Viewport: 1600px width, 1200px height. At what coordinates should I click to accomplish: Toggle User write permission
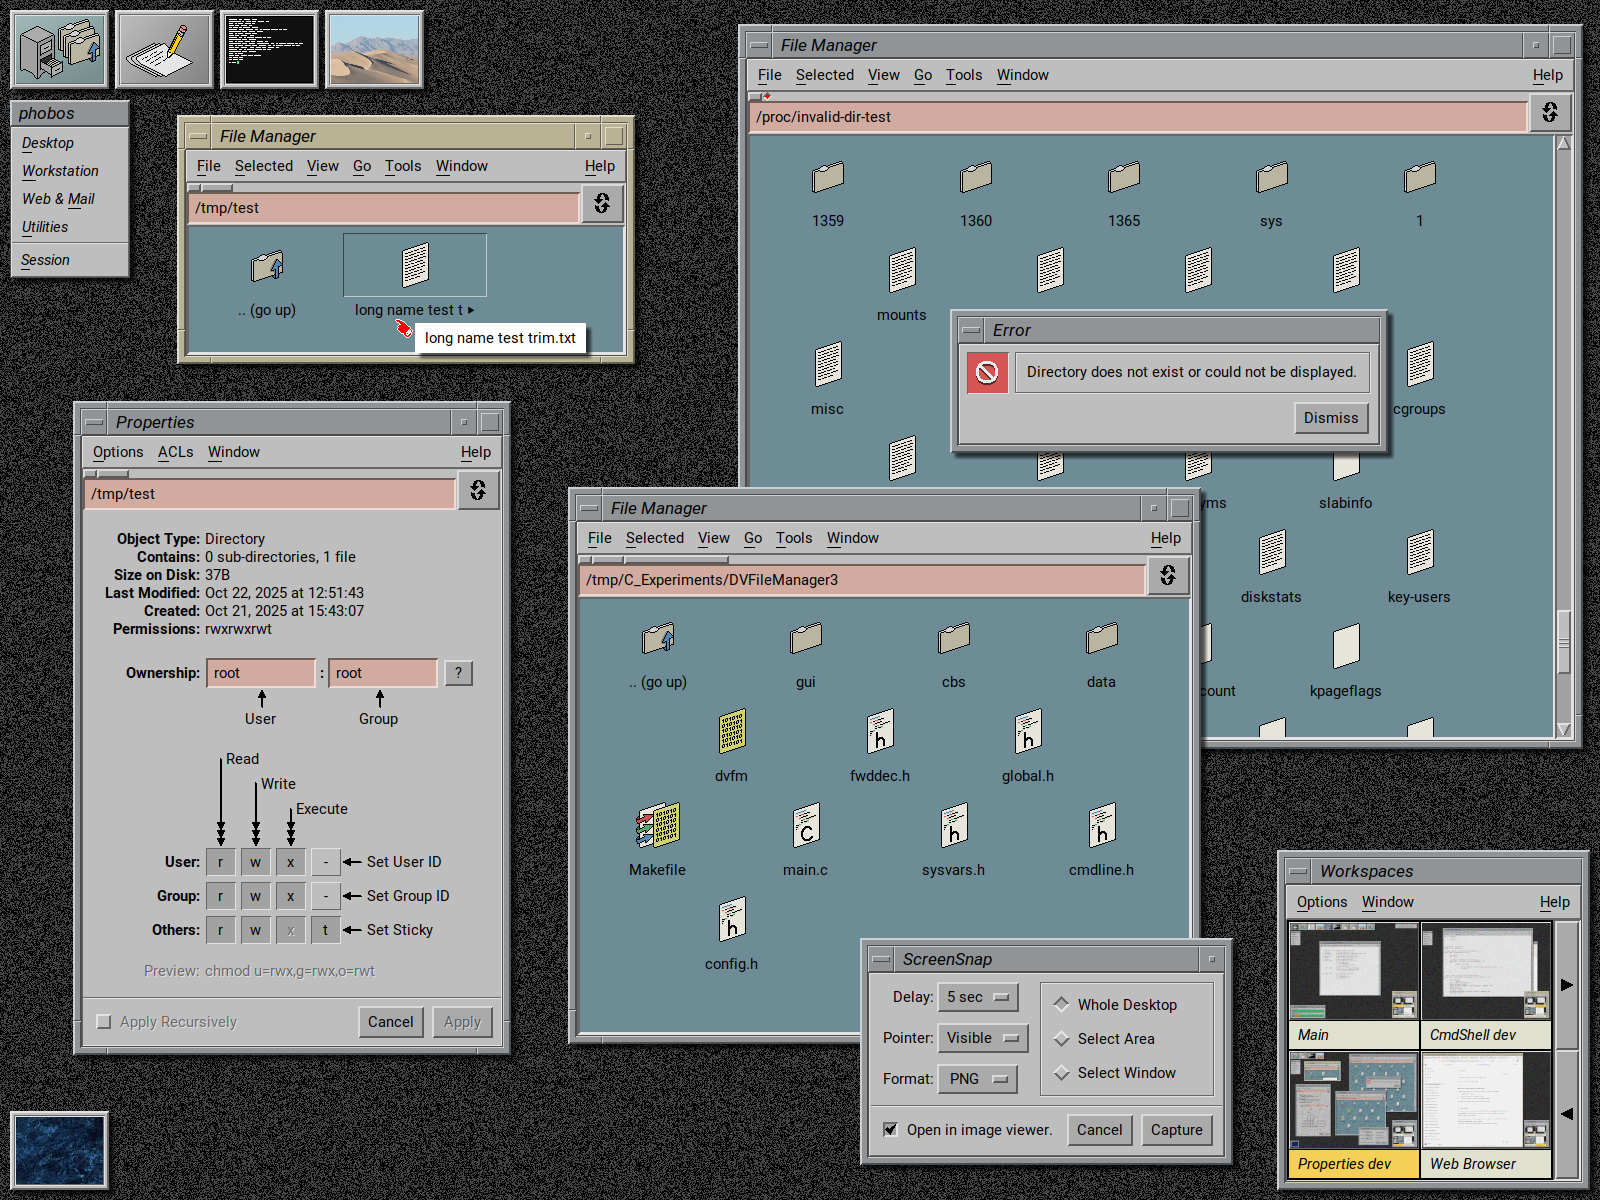(256, 862)
